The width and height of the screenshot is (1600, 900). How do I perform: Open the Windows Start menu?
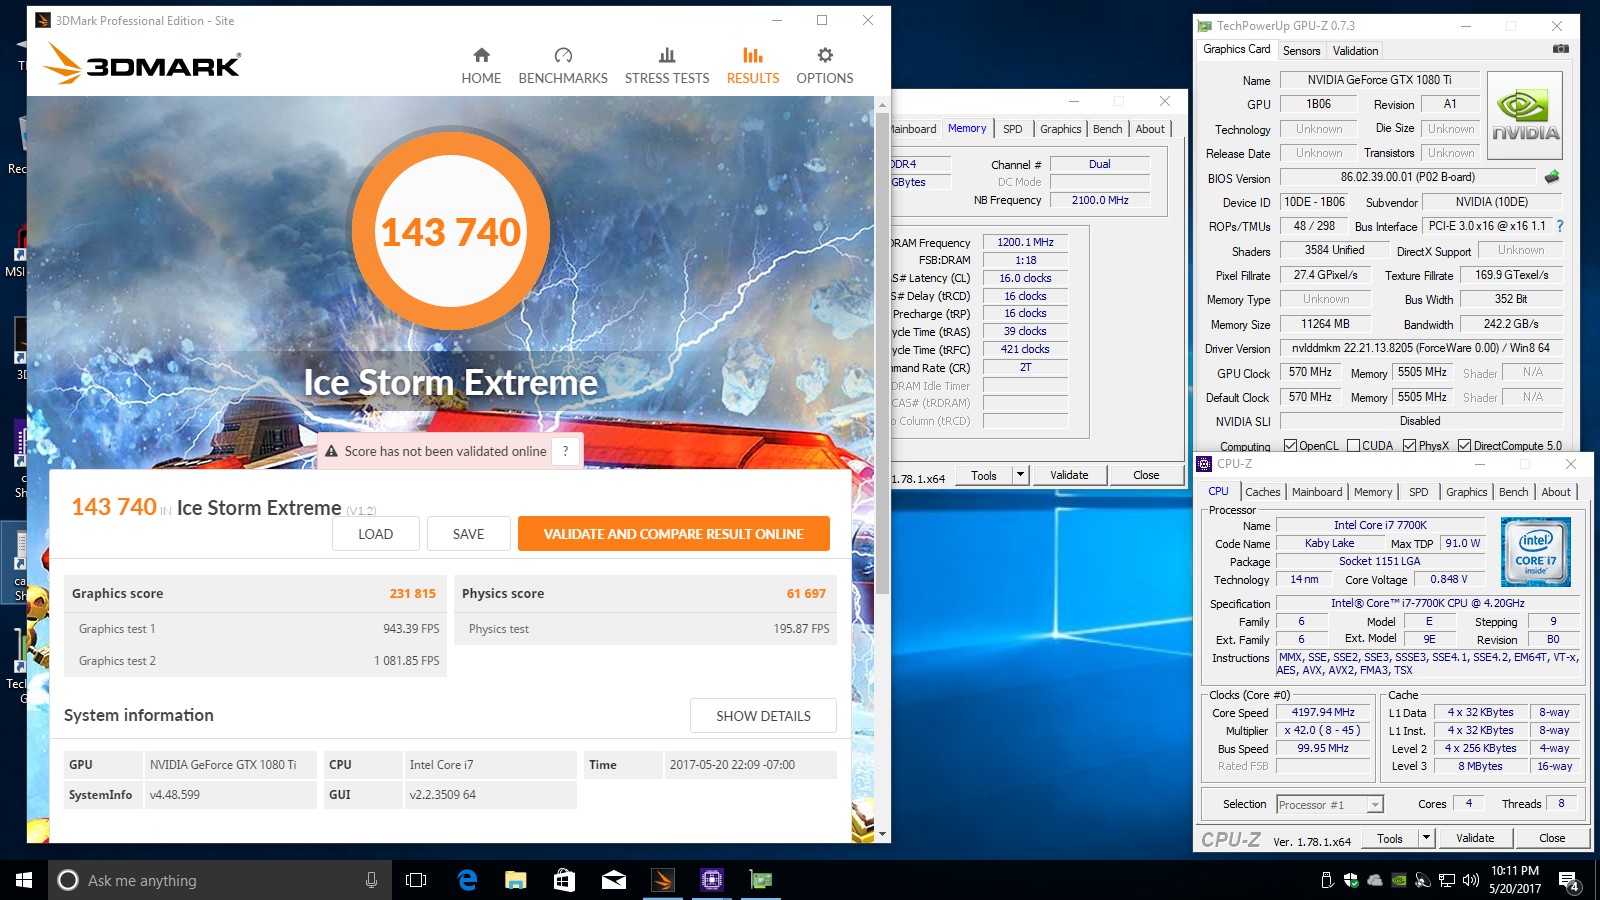click(24, 880)
